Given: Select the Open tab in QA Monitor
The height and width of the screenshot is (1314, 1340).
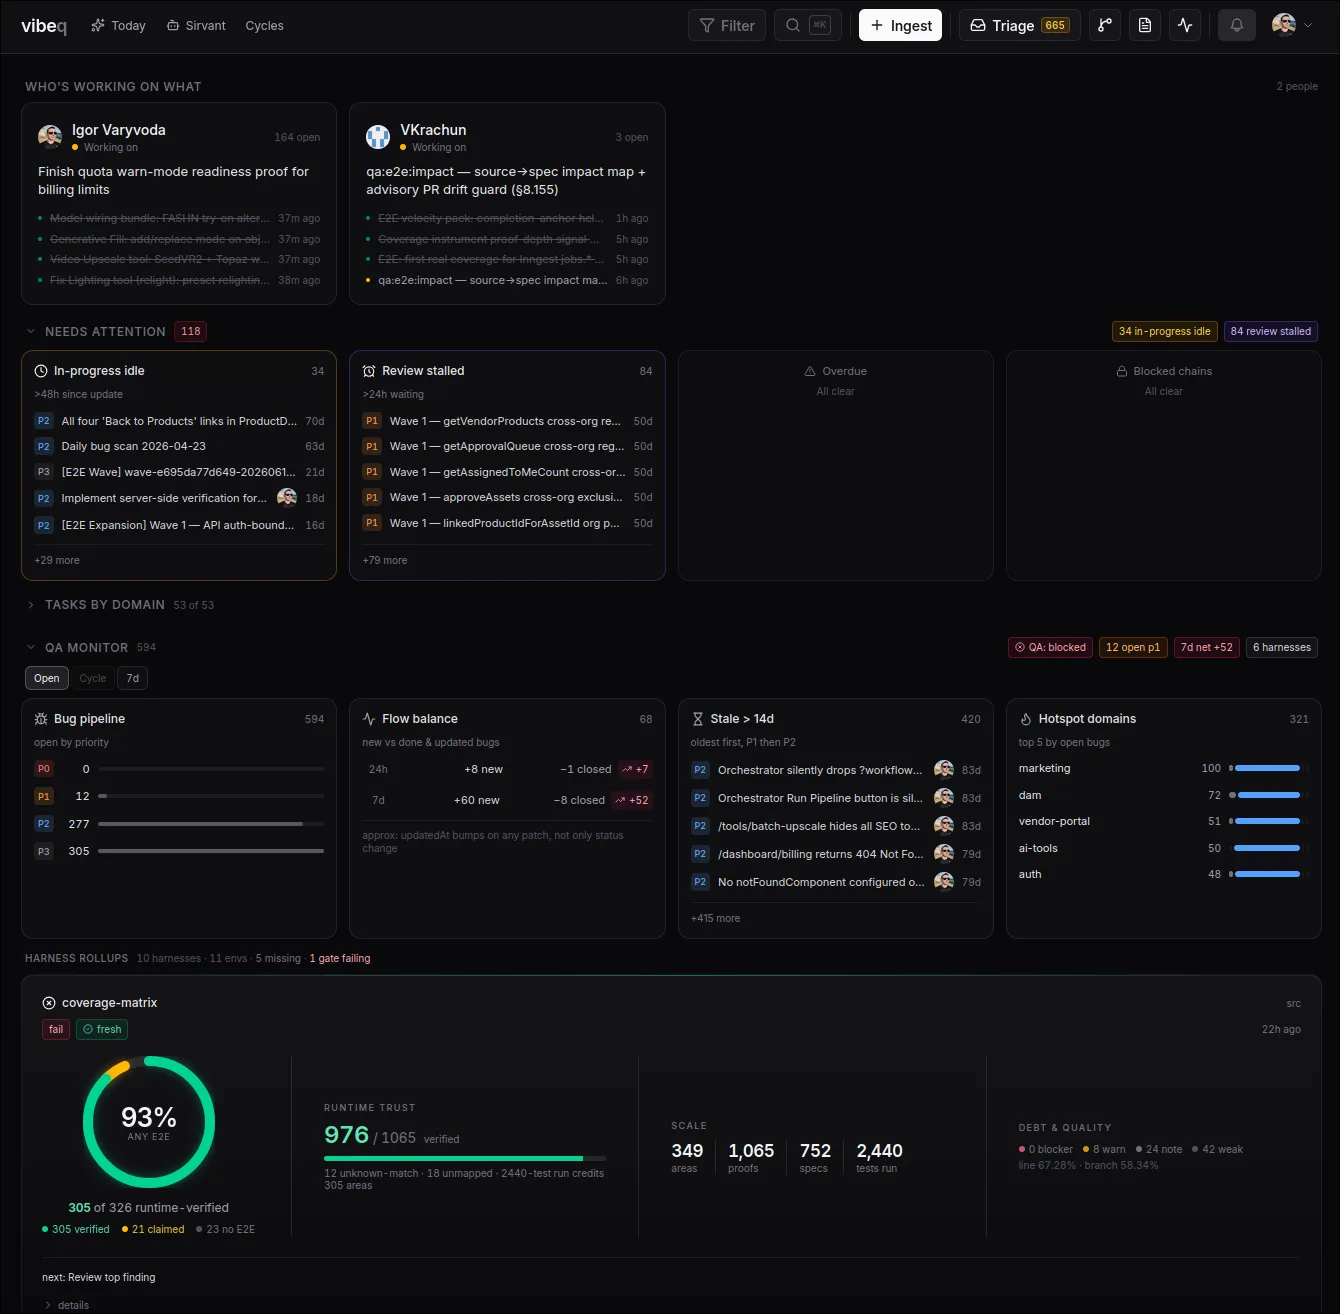Looking at the screenshot, I should click(46, 678).
